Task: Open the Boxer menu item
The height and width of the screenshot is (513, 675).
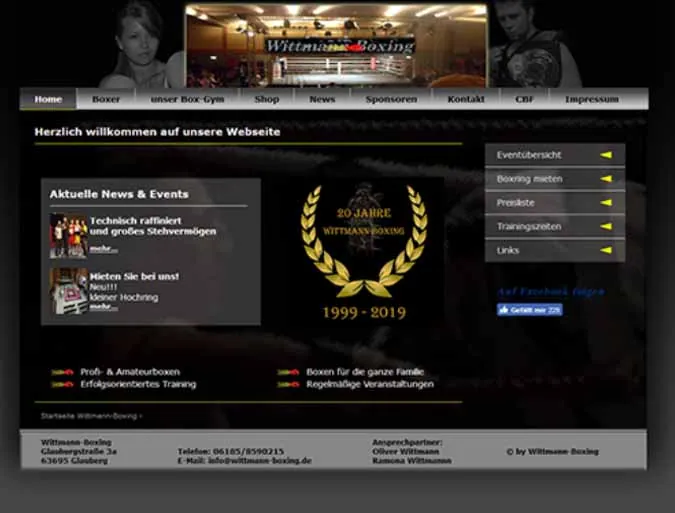Action: [106, 99]
